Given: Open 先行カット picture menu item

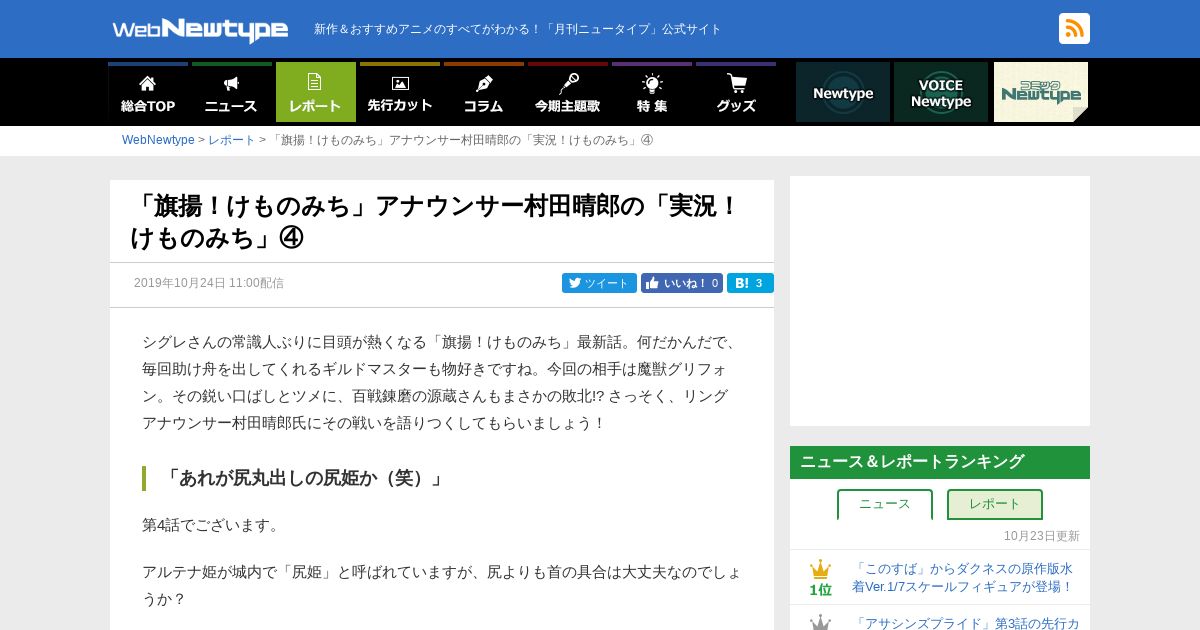Looking at the screenshot, I should [399, 93].
